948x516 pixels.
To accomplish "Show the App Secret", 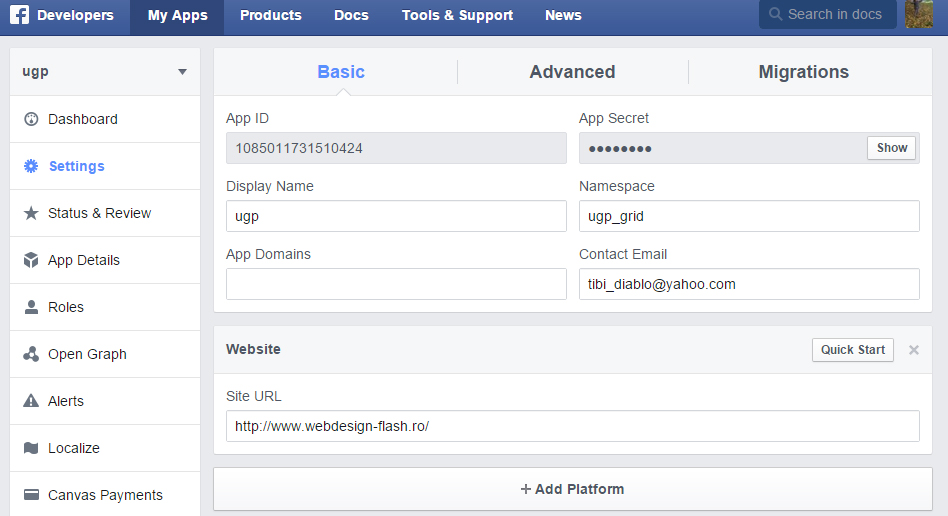I will pos(892,148).
